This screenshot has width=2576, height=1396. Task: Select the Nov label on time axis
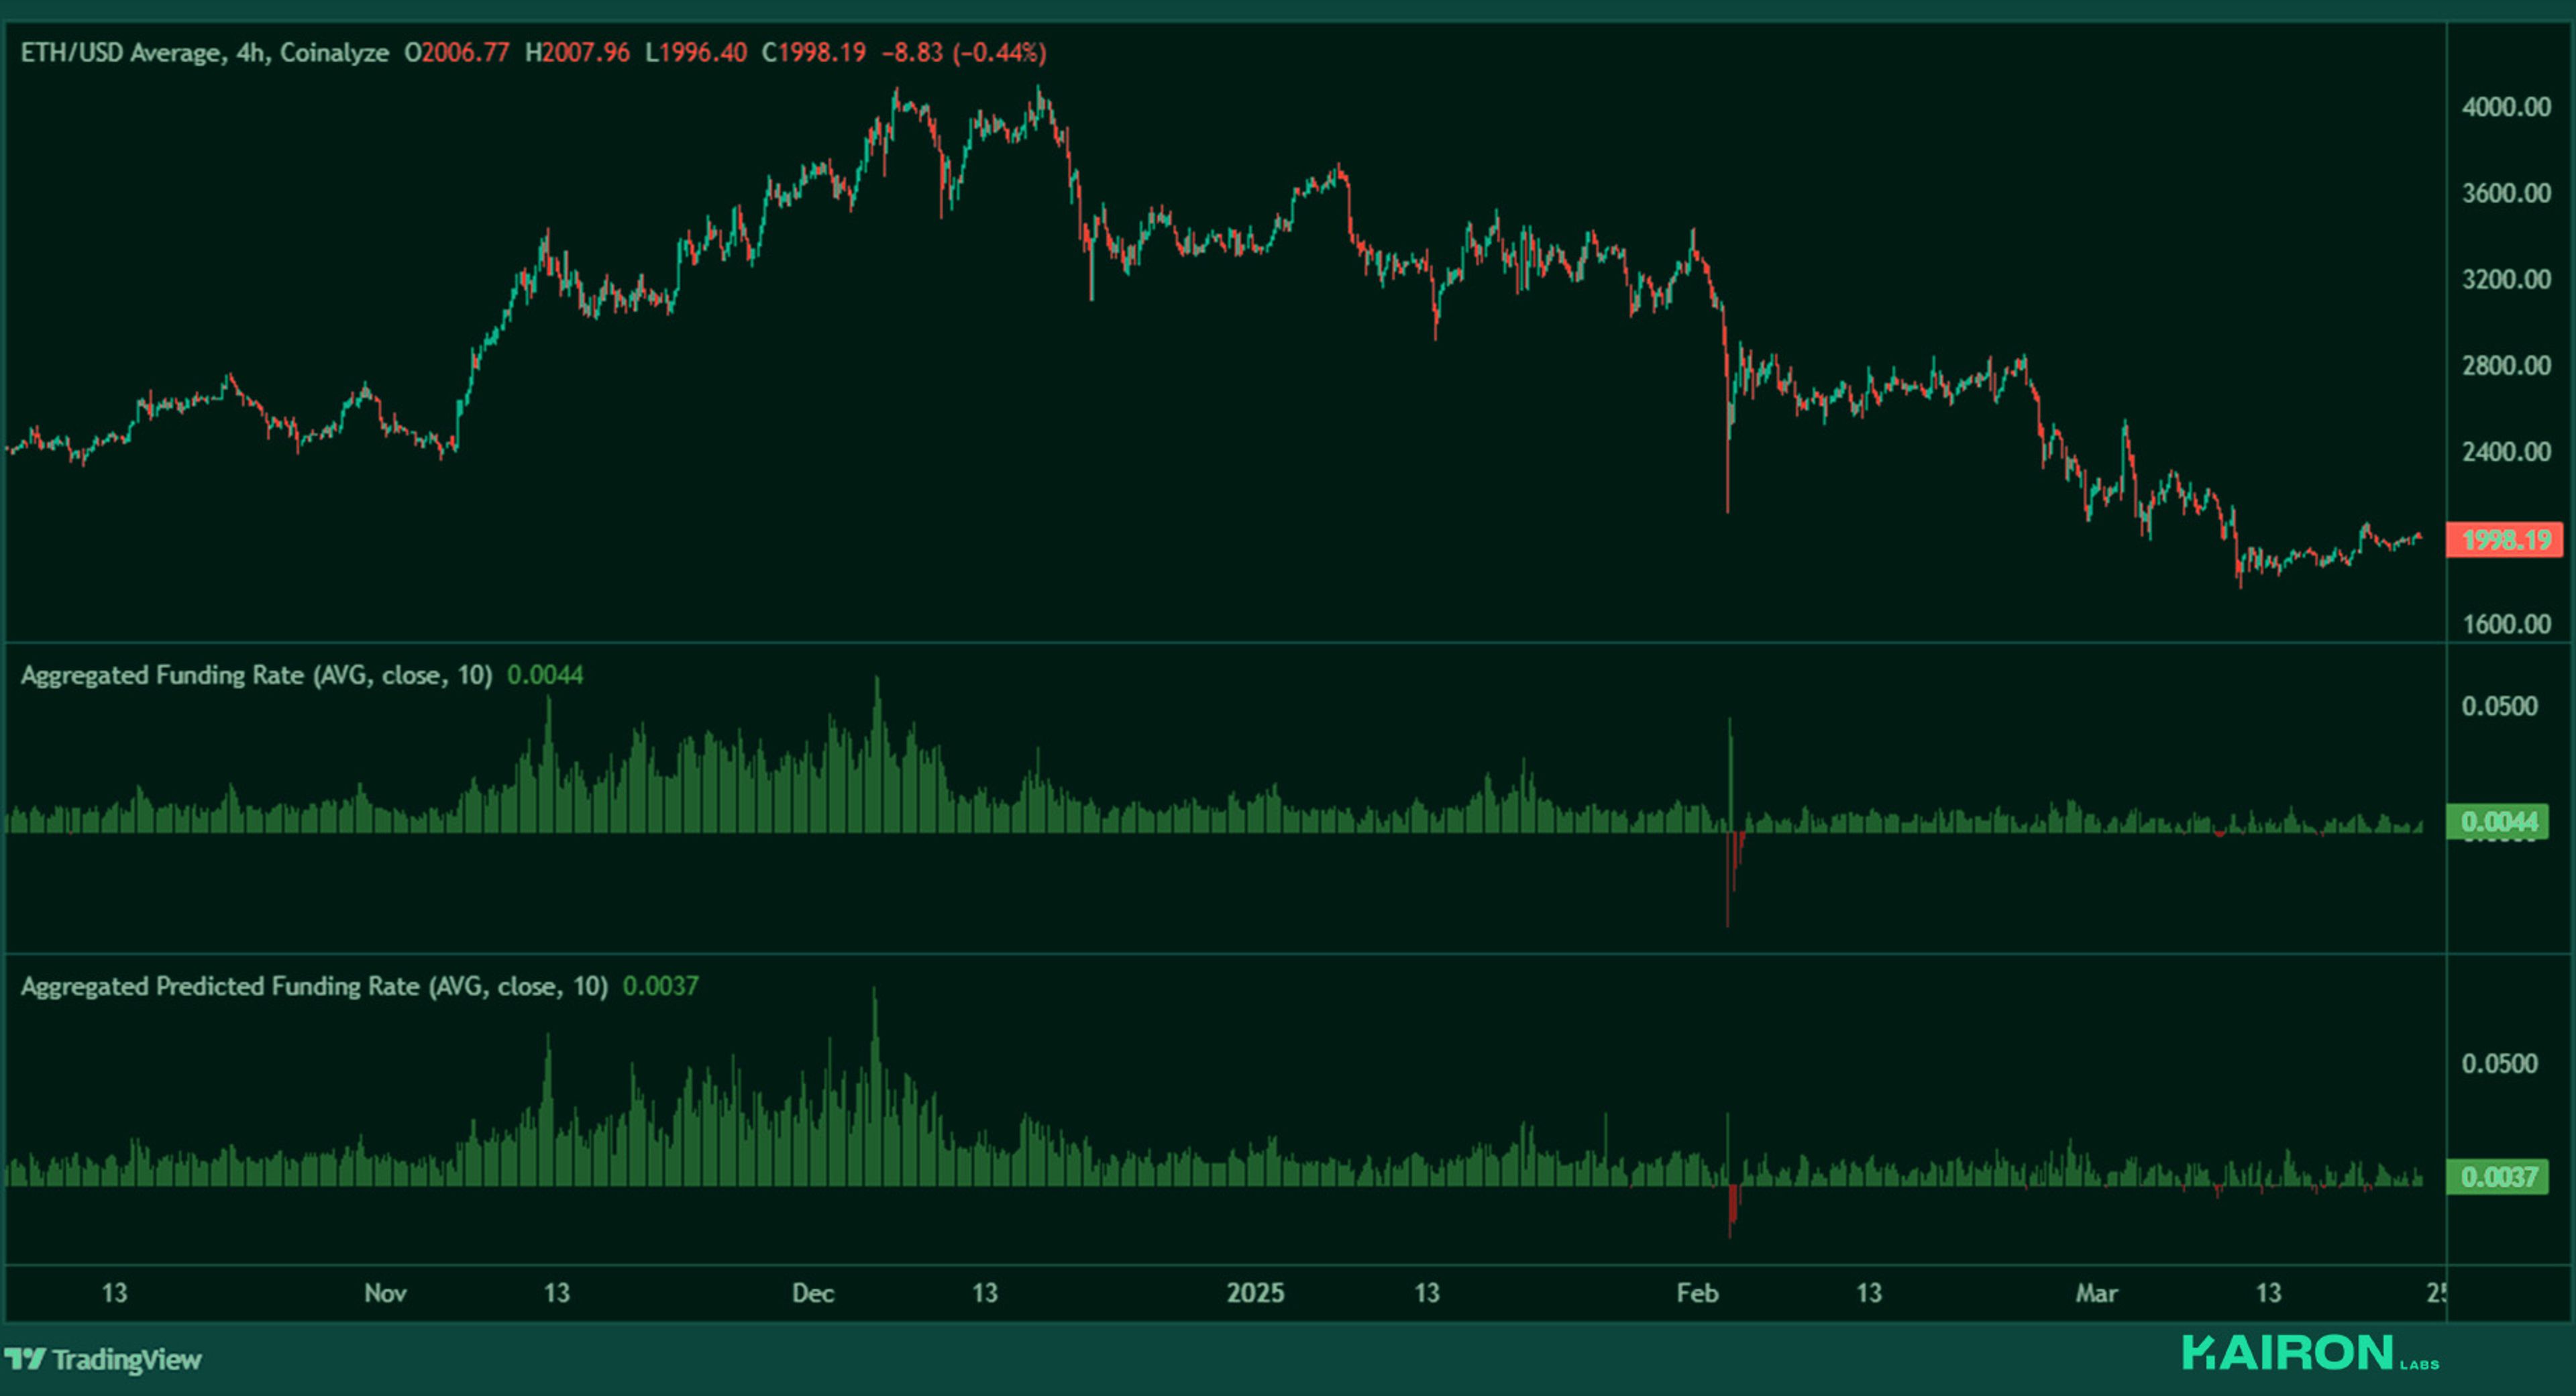coord(385,1293)
